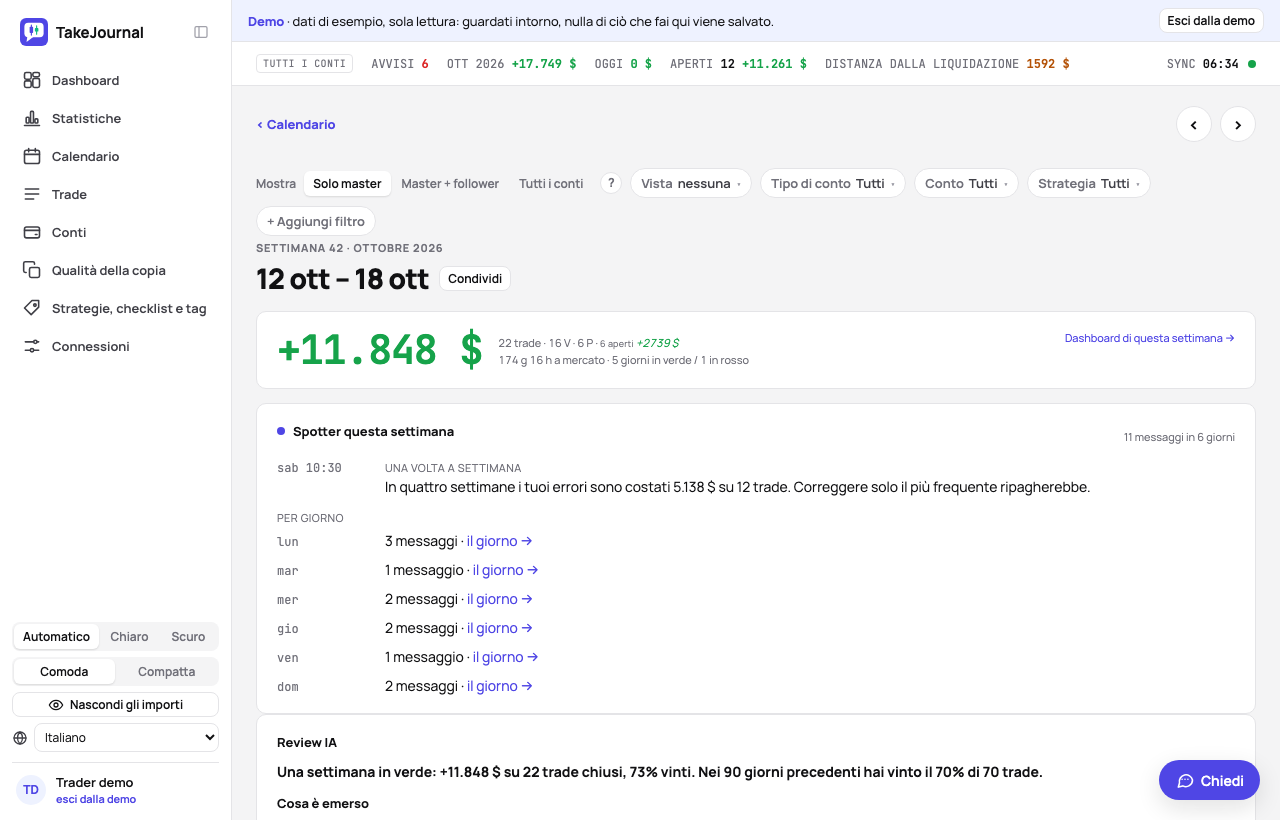Open il giorno link for ven
This screenshot has width=1280, height=820.
505,657
